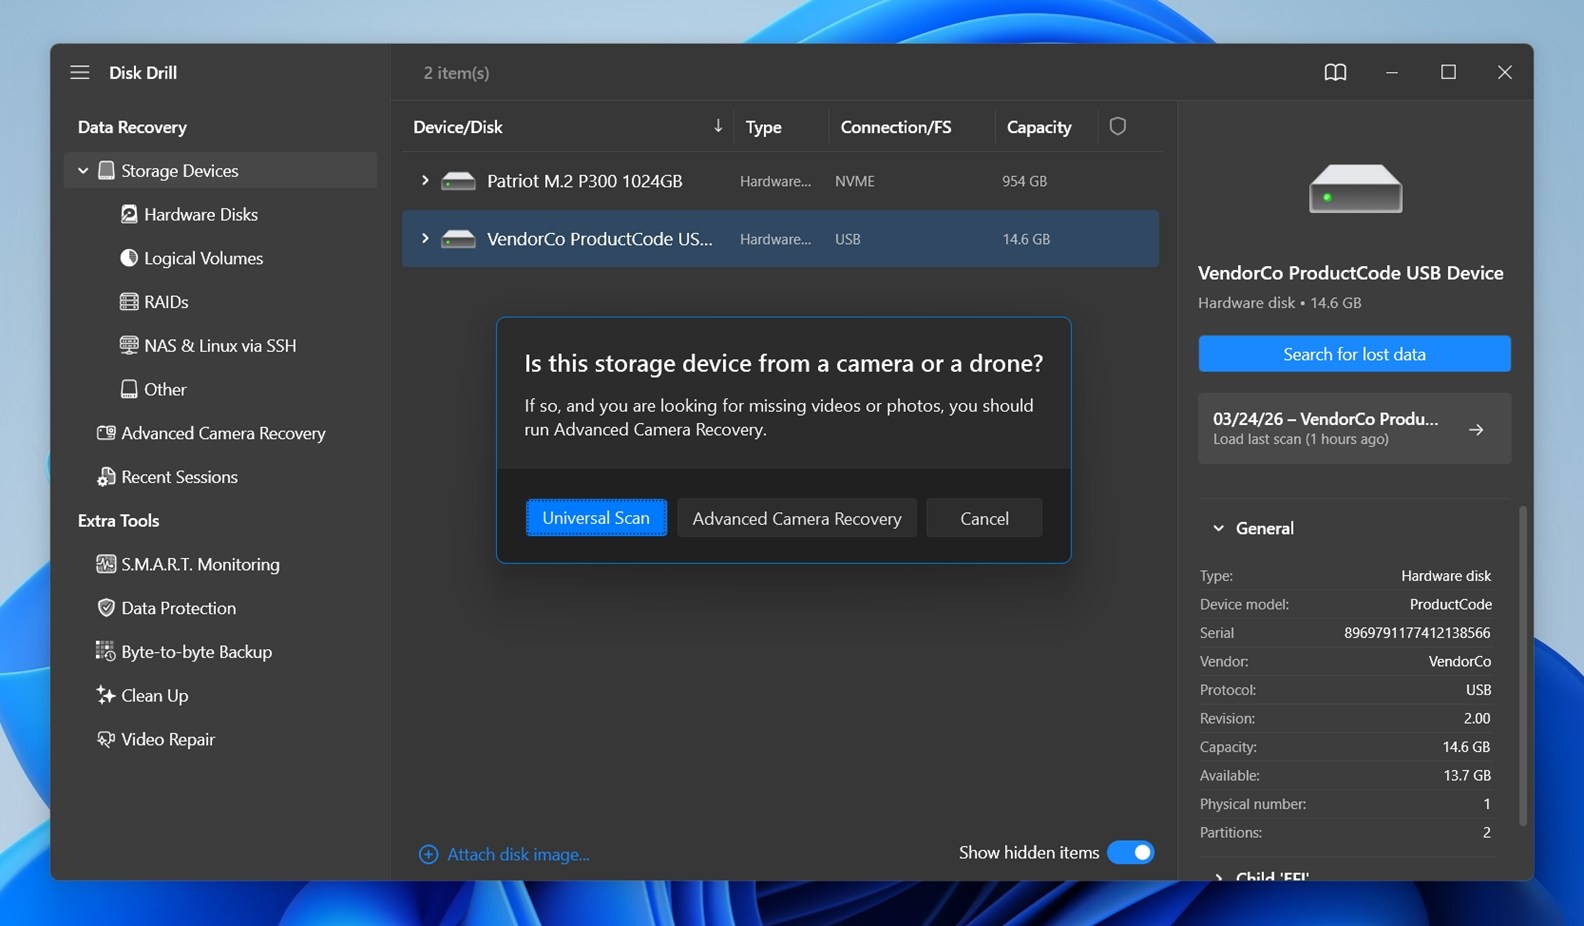Select Other under Storage Devices
Screen dimensions: 1584x926
click(165, 389)
